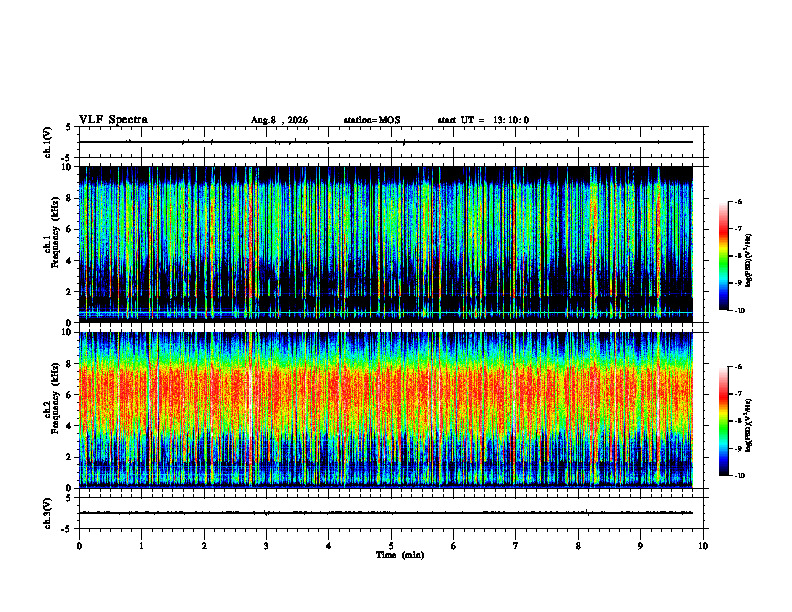Image resolution: width=792 pixels, height=612 pixels.
Task: Select the date text "Aug.8 , 2026"
Action: [x=279, y=120]
